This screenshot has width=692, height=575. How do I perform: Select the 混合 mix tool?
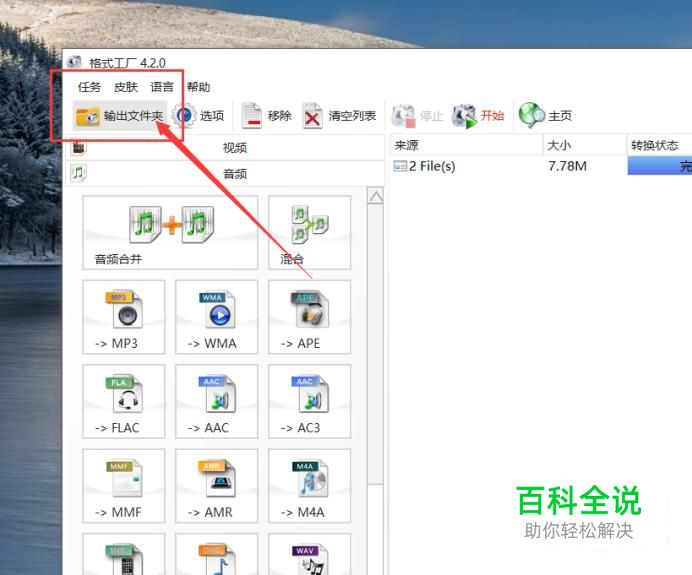309,233
